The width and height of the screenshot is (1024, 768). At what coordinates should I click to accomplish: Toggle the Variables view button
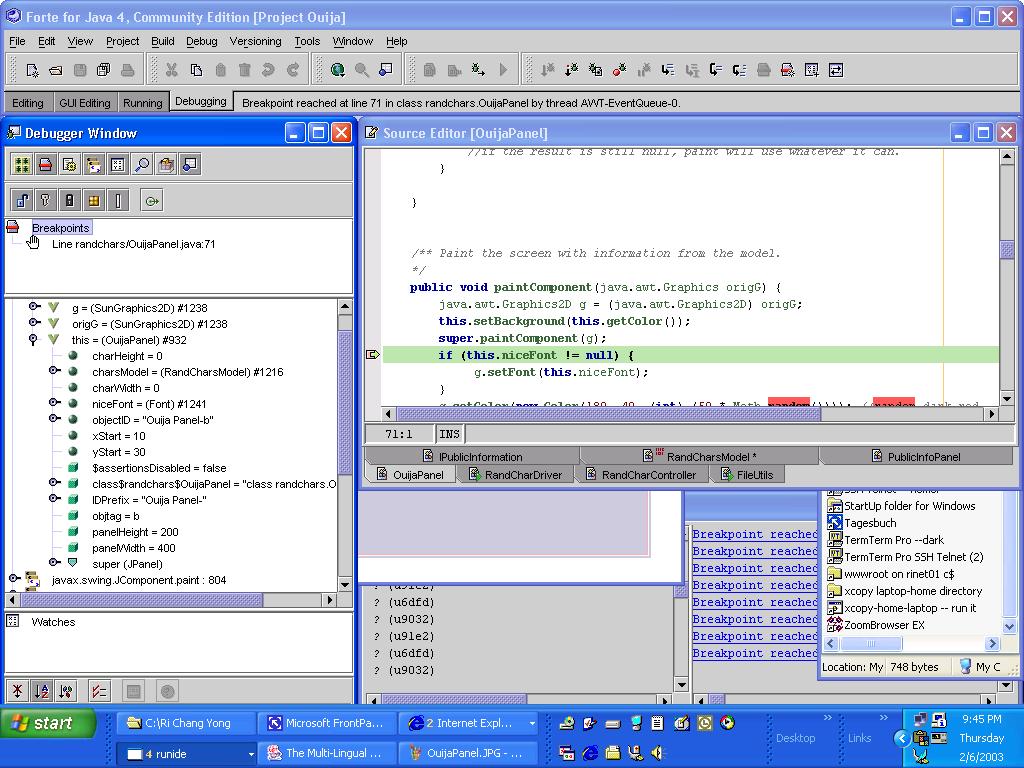coord(118,165)
